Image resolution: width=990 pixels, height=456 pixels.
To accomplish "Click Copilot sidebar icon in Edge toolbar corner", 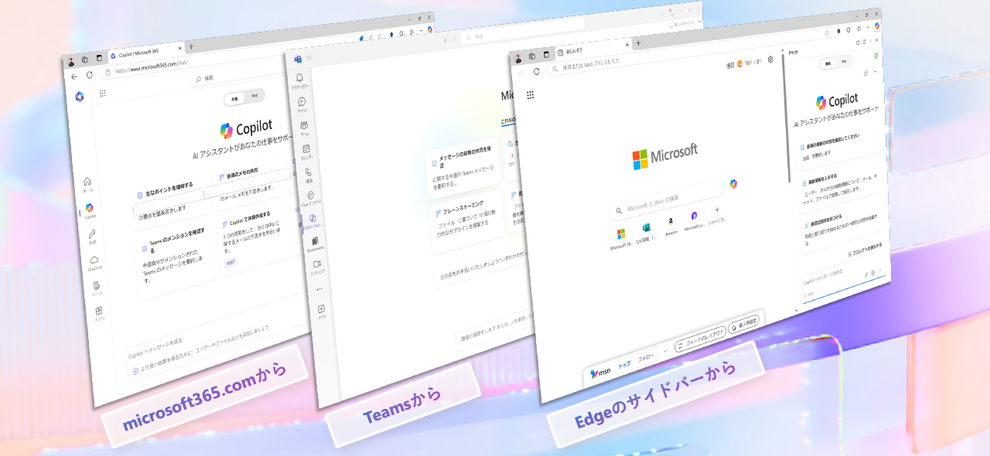I will [877, 27].
